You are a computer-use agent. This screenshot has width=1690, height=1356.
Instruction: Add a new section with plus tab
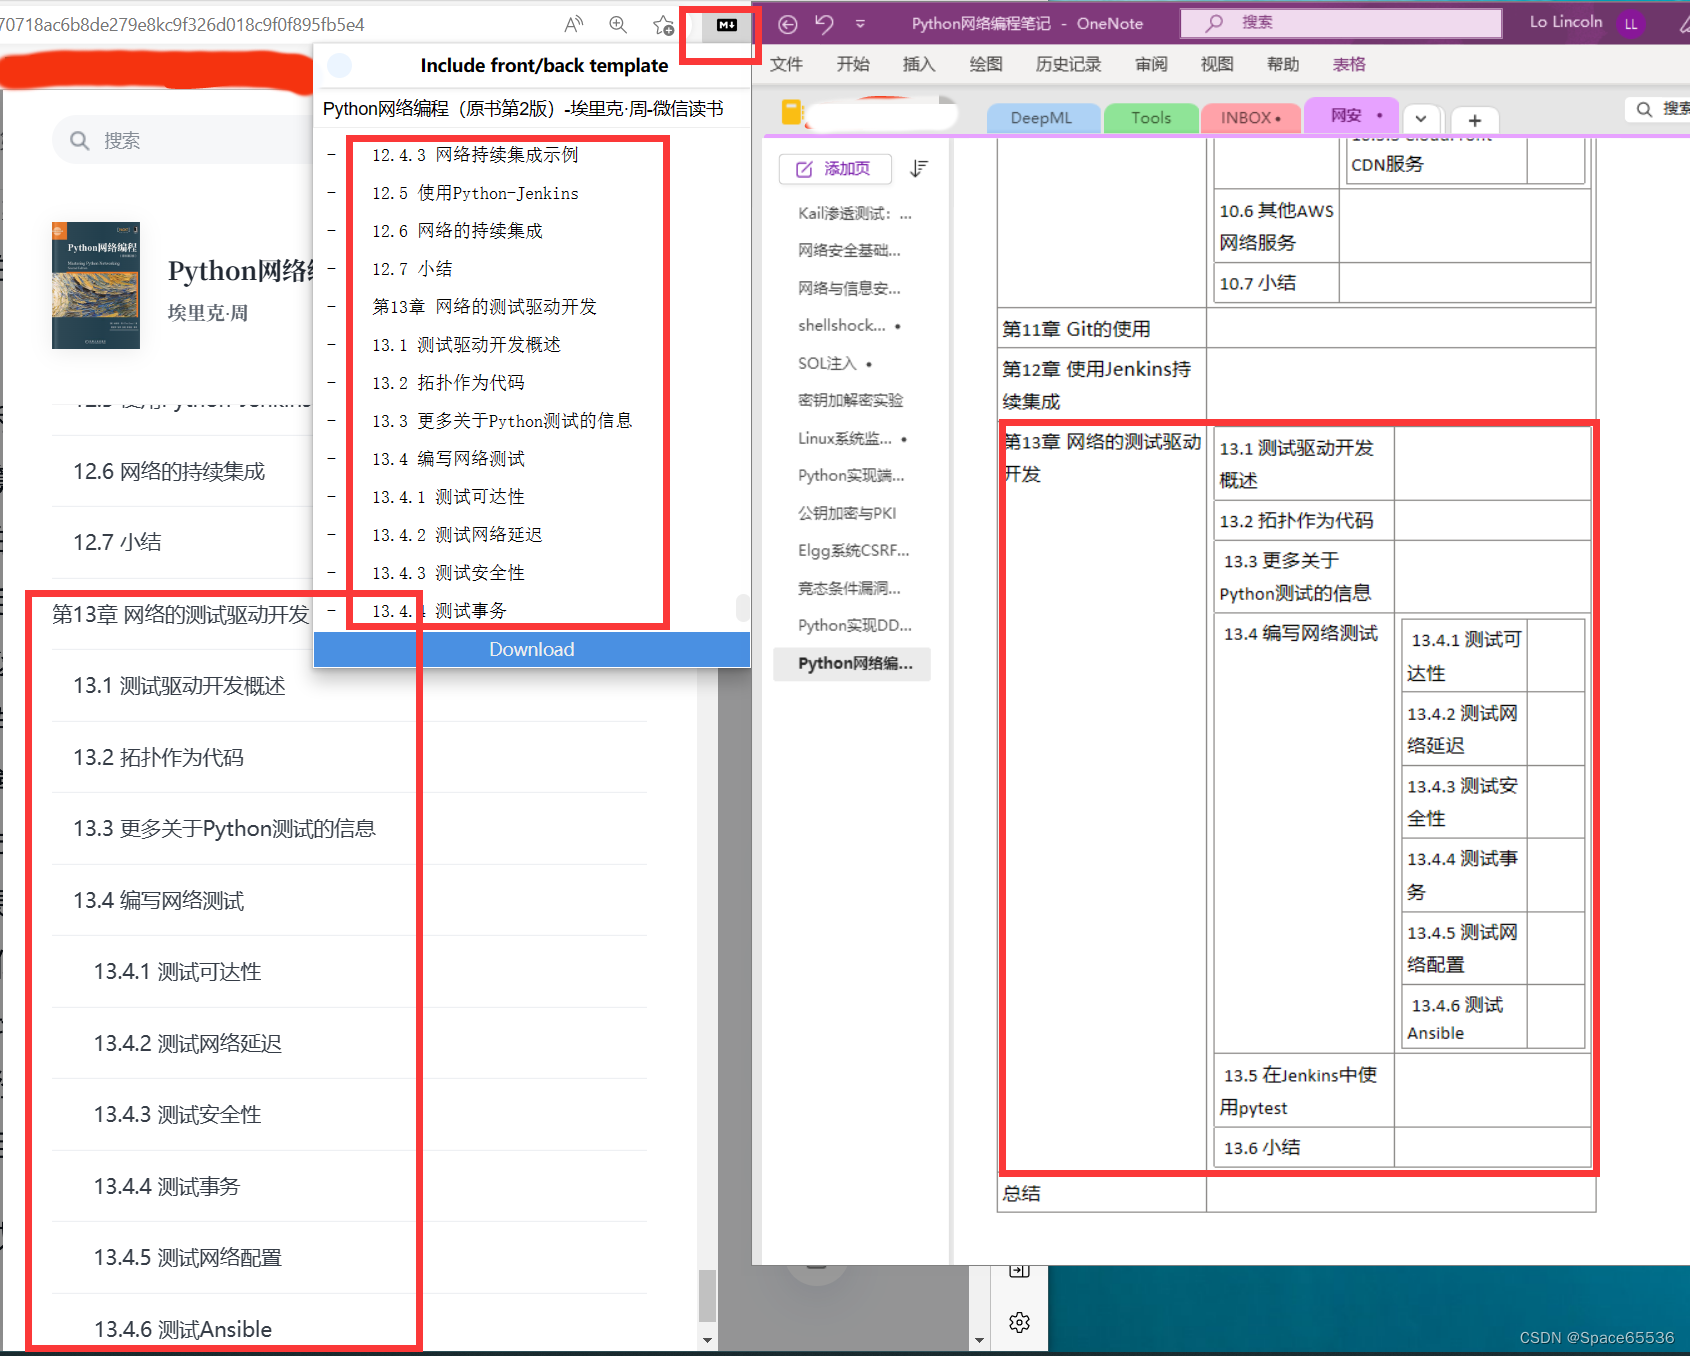(1474, 120)
